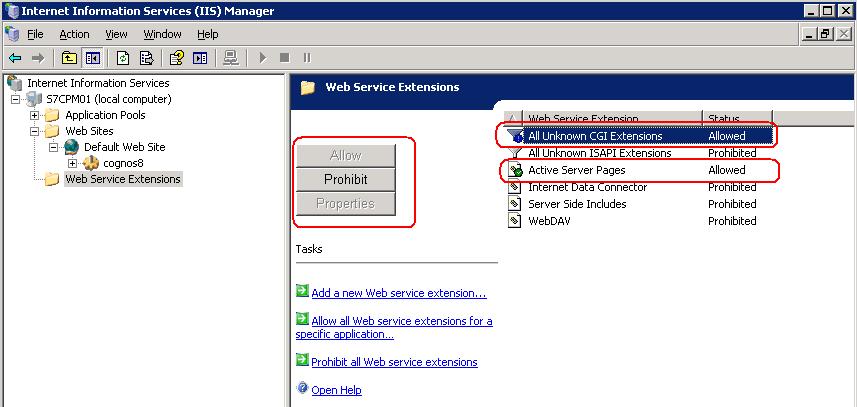The height and width of the screenshot is (407, 857).
Task: Select Internet Information Services root node
Action: pyautogui.click(x=98, y=83)
